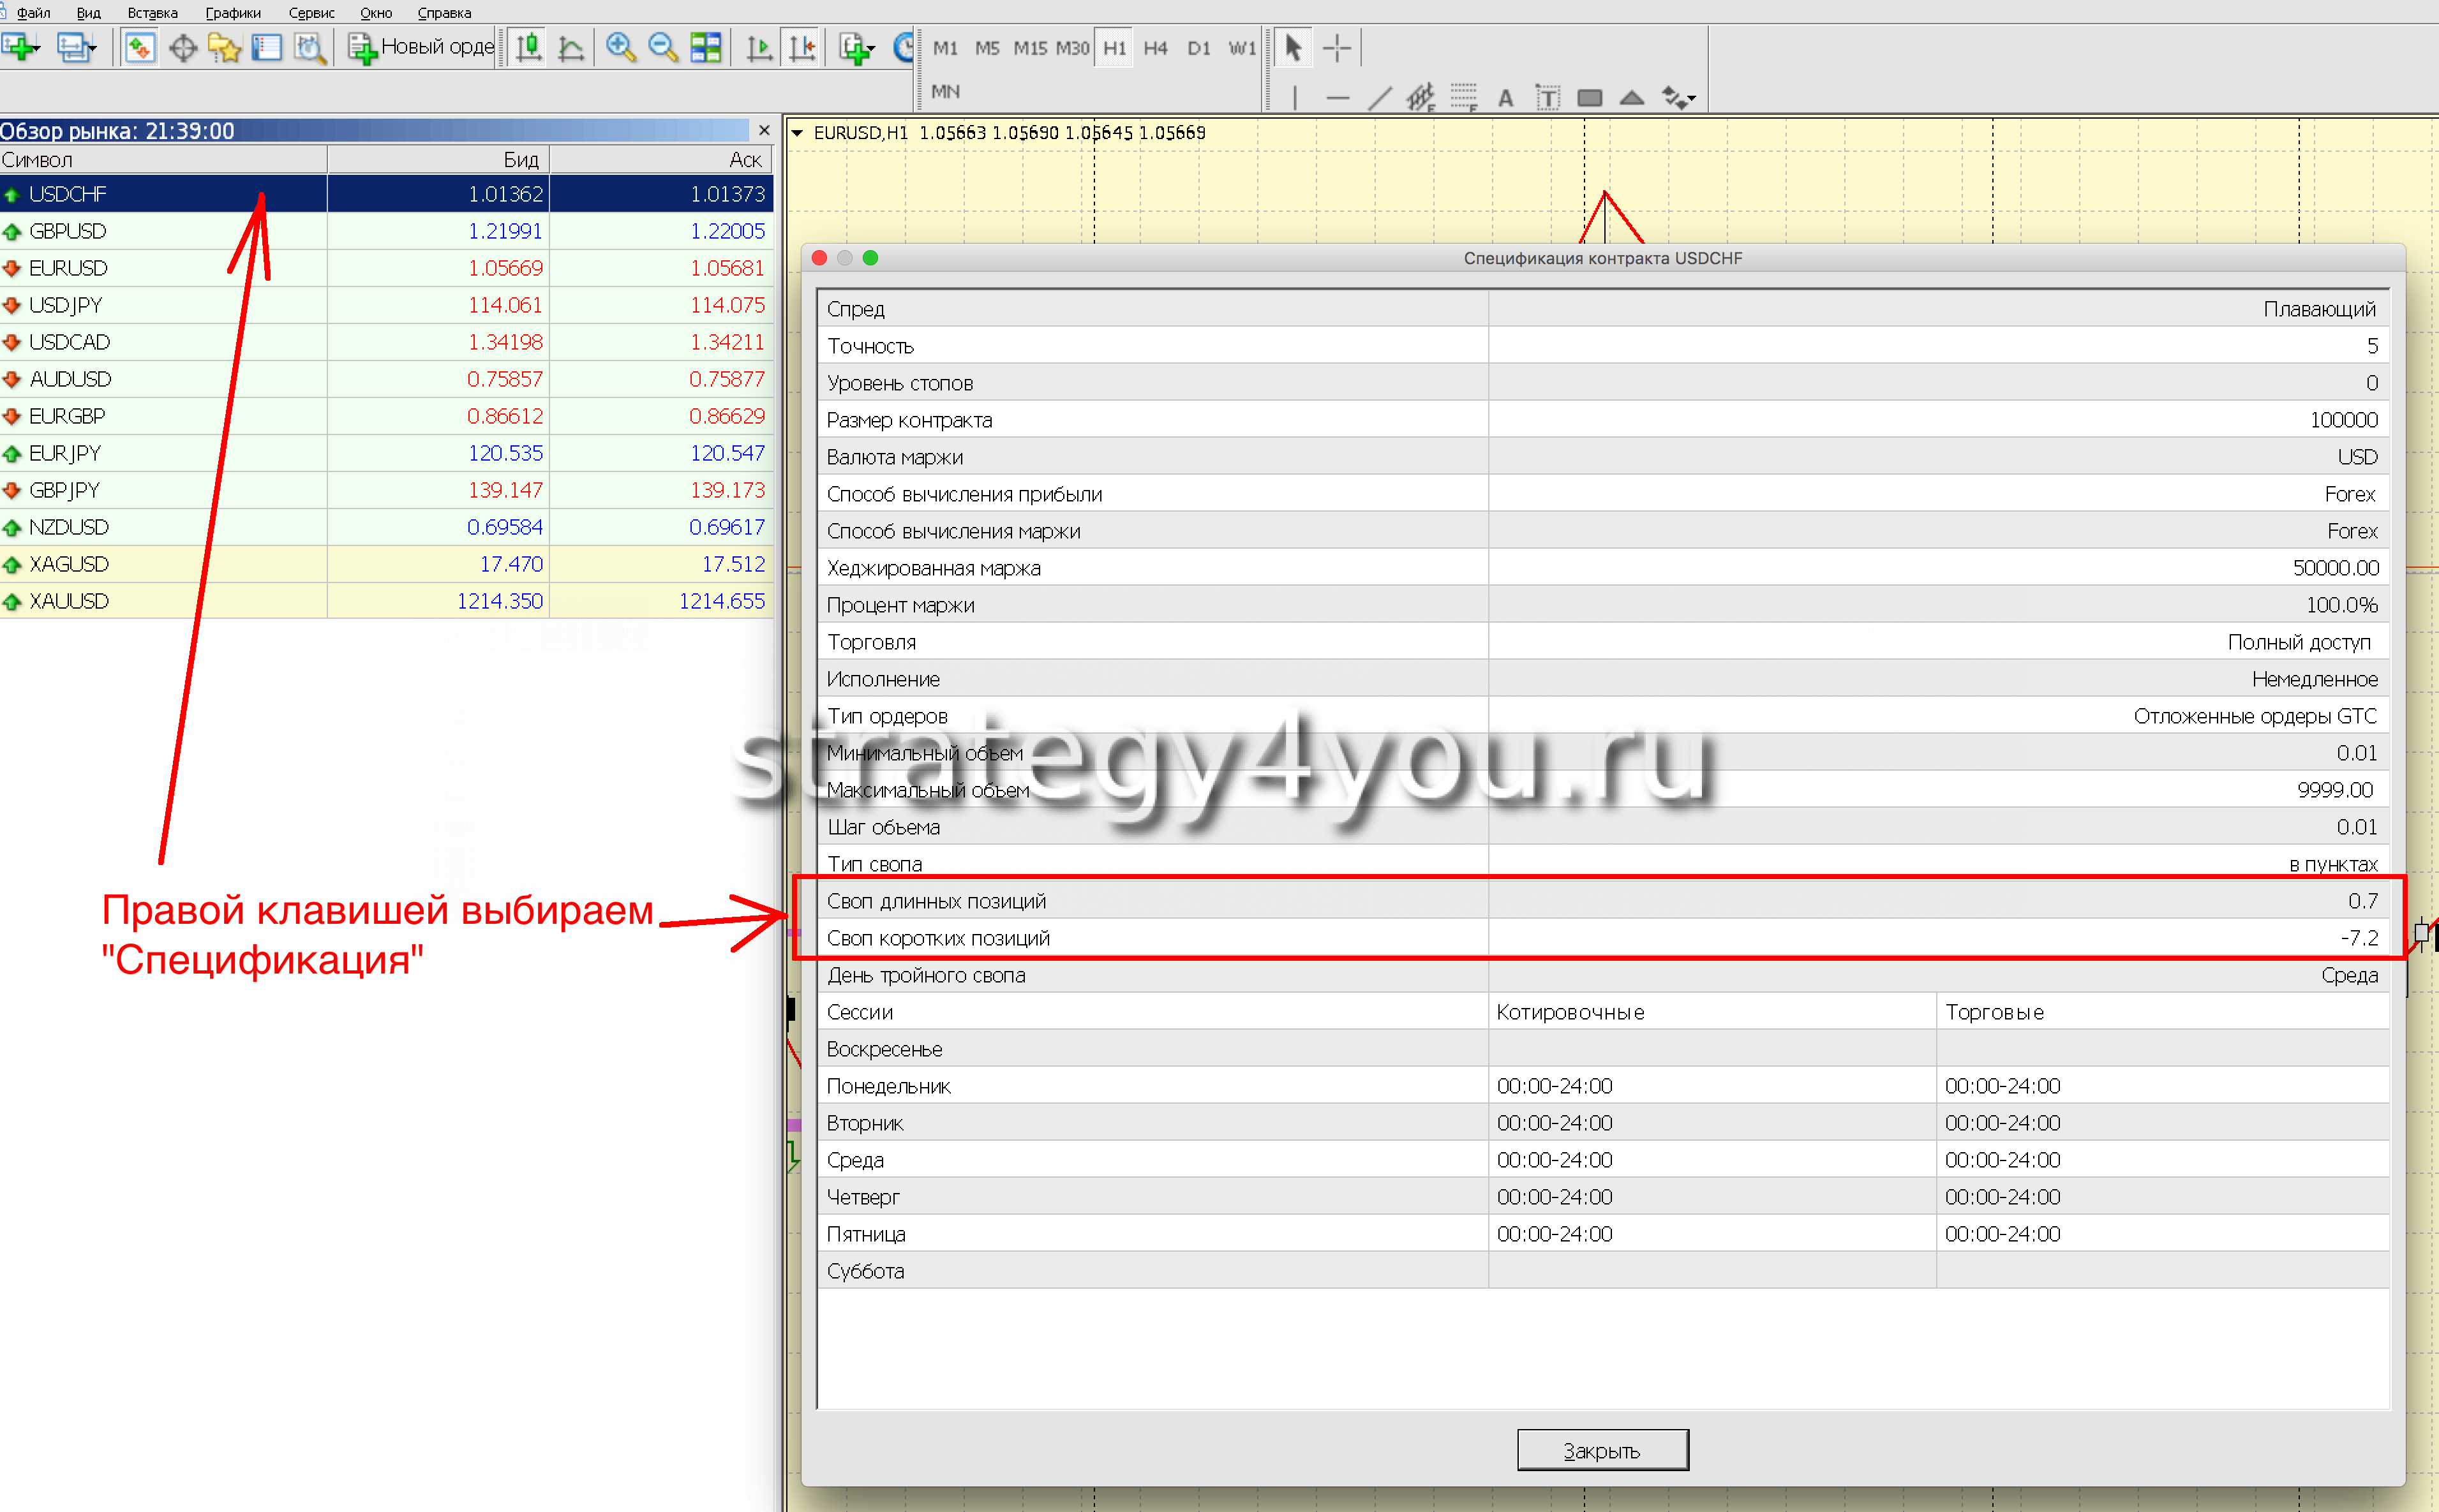Select the XAUUSD row in Market Watch
This screenshot has width=2439, height=1512.
pyautogui.click(x=69, y=601)
